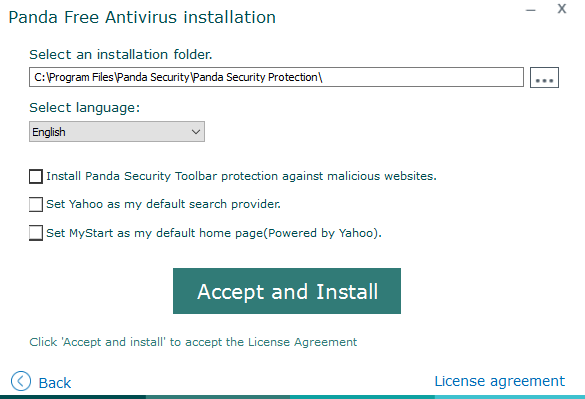Click the 'Select an installation folder.' heading text
The height and width of the screenshot is (399, 585).
[x=121, y=54]
